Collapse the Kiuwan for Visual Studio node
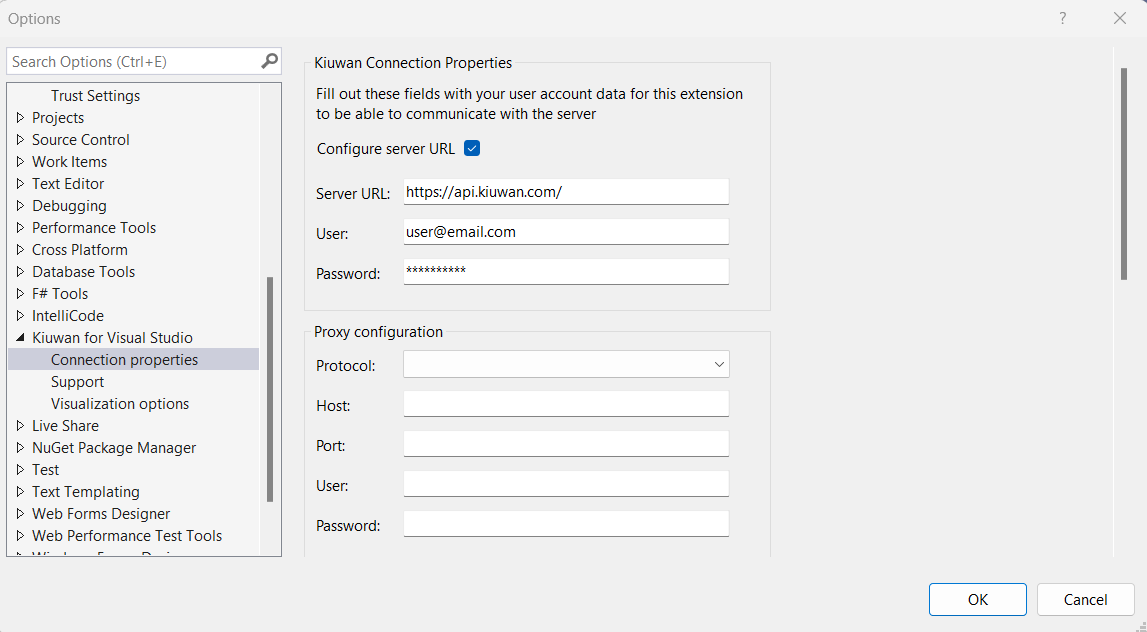 pos(20,337)
